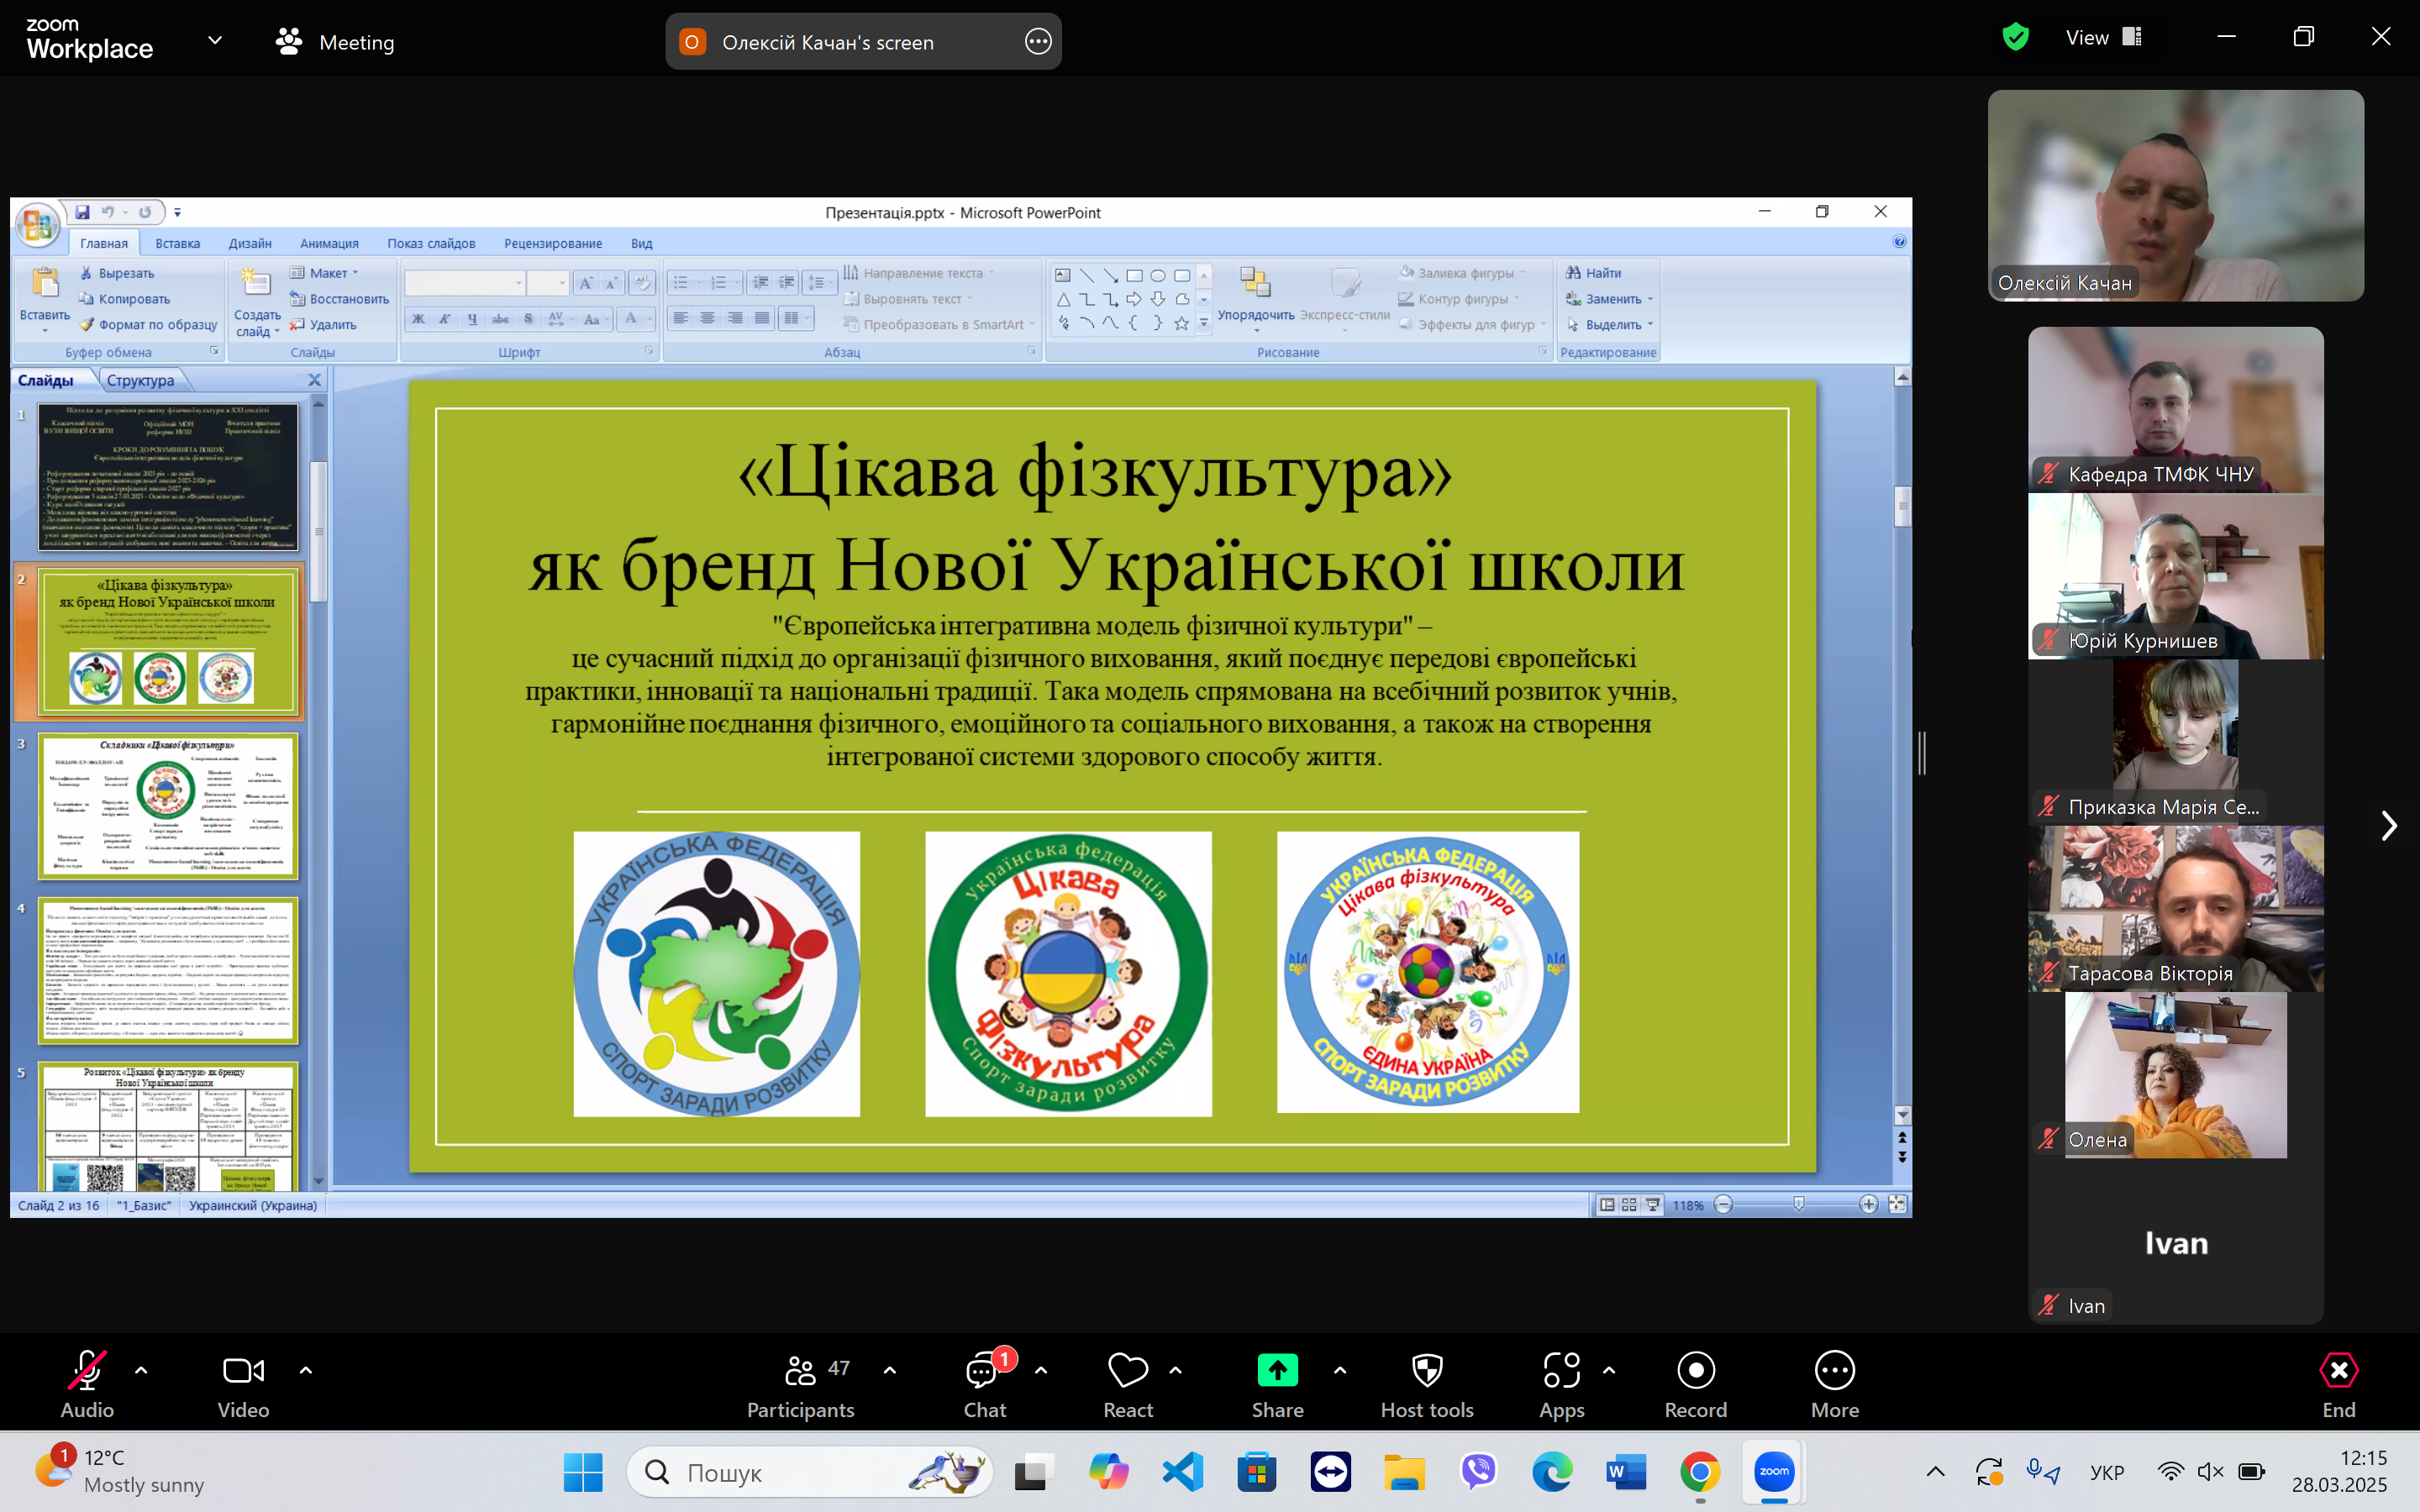Click slideshow view icon in status bar
Image resolution: width=2420 pixels, height=1512 pixels.
pos(1652,1205)
